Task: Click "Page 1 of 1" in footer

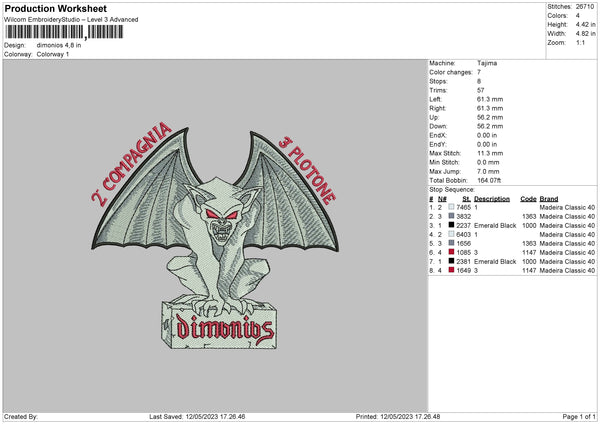Action: (x=579, y=416)
